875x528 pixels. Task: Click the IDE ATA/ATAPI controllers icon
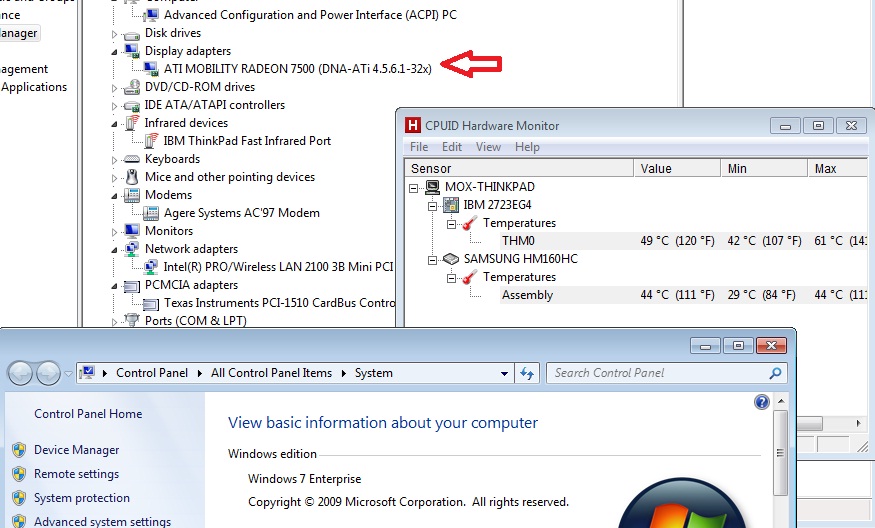(132, 105)
